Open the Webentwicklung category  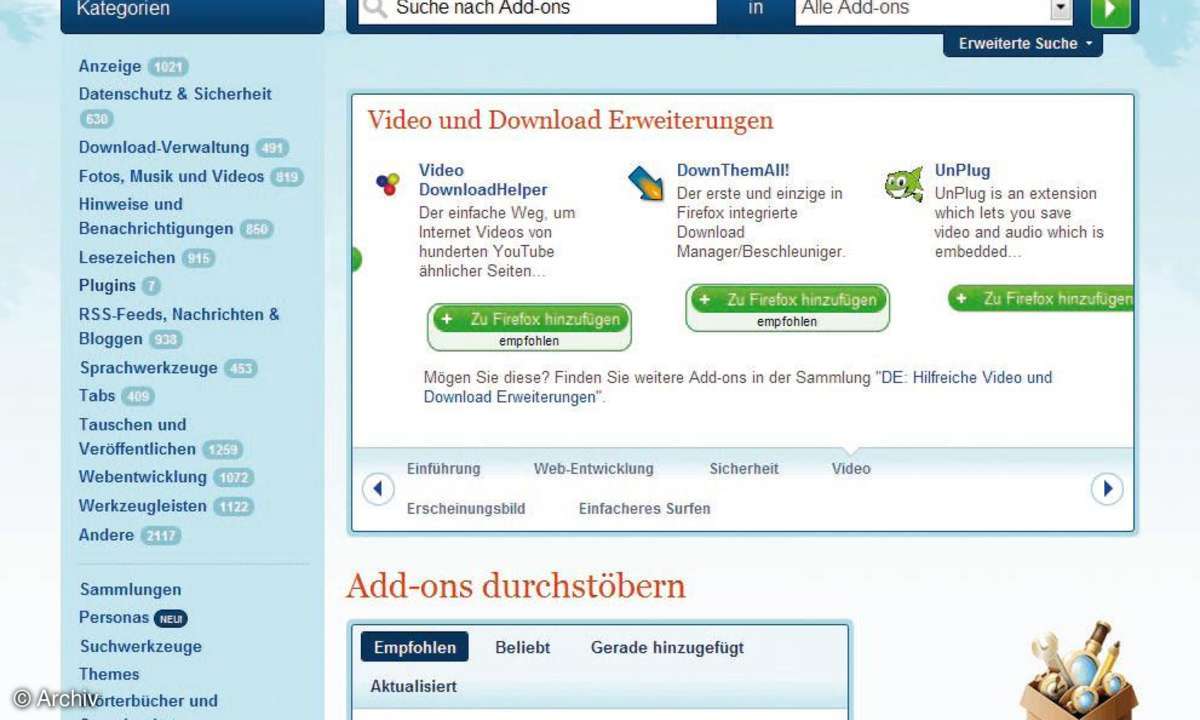pyautogui.click(x=143, y=477)
